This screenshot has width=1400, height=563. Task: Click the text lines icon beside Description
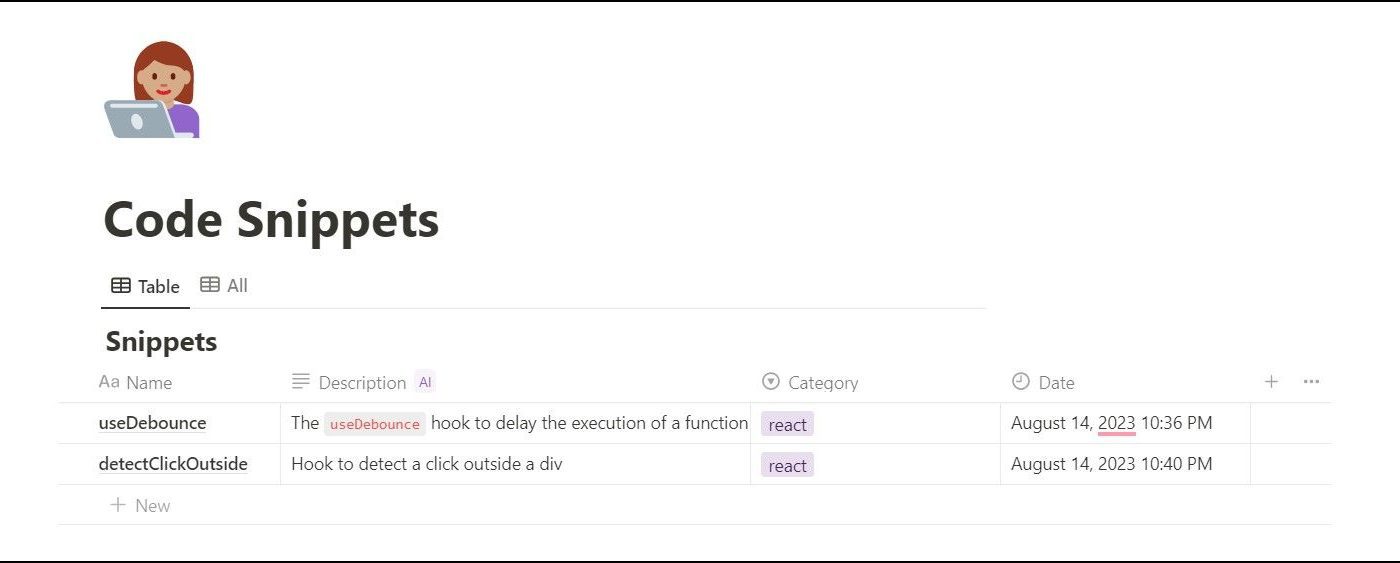coord(300,381)
